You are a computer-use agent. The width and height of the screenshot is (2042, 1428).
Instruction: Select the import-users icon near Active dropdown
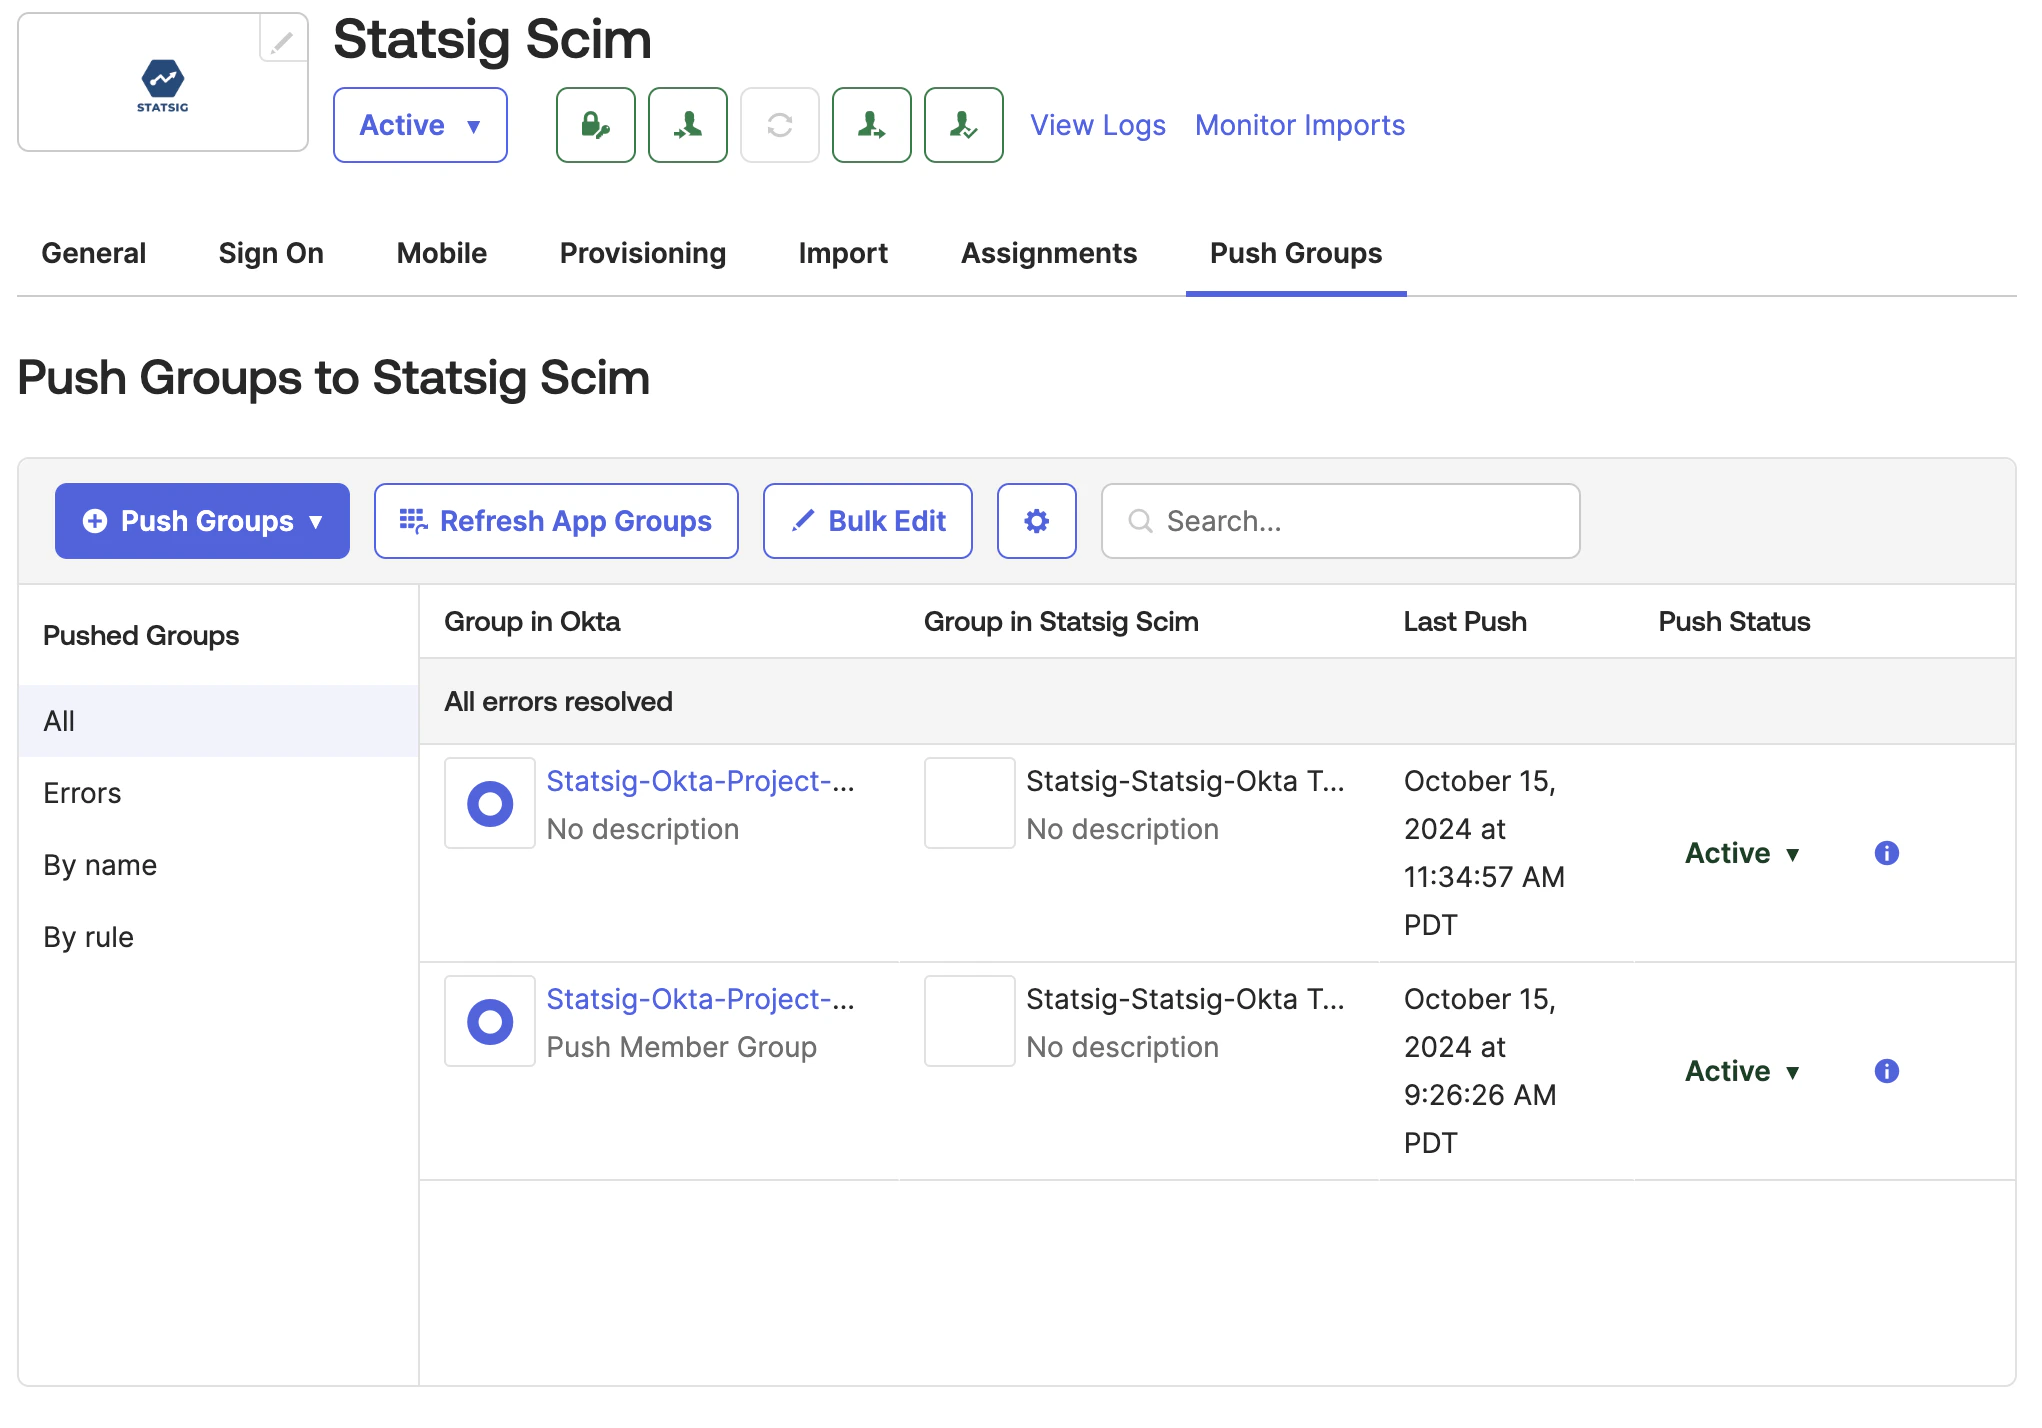tap(687, 125)
